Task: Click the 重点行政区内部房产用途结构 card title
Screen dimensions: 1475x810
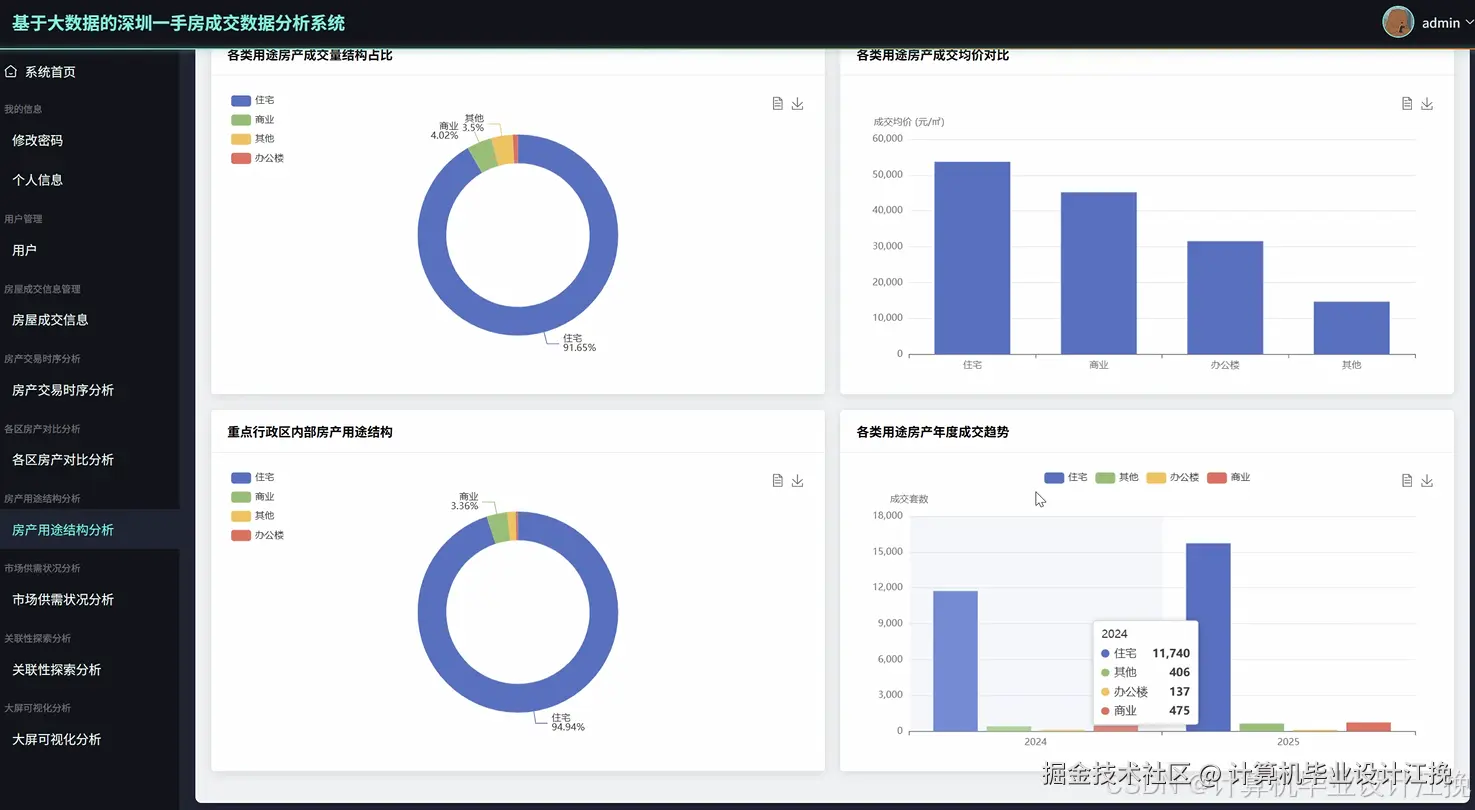Action: (x=310, y=432)
